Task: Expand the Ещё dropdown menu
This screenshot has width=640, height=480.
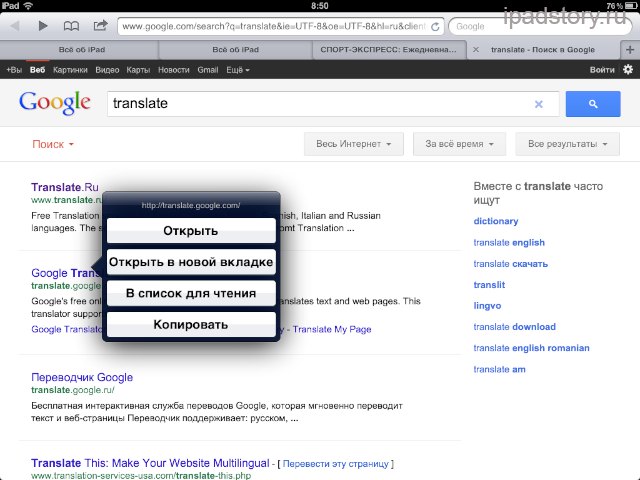Action: pyautogui.click(x=238, y=70)
